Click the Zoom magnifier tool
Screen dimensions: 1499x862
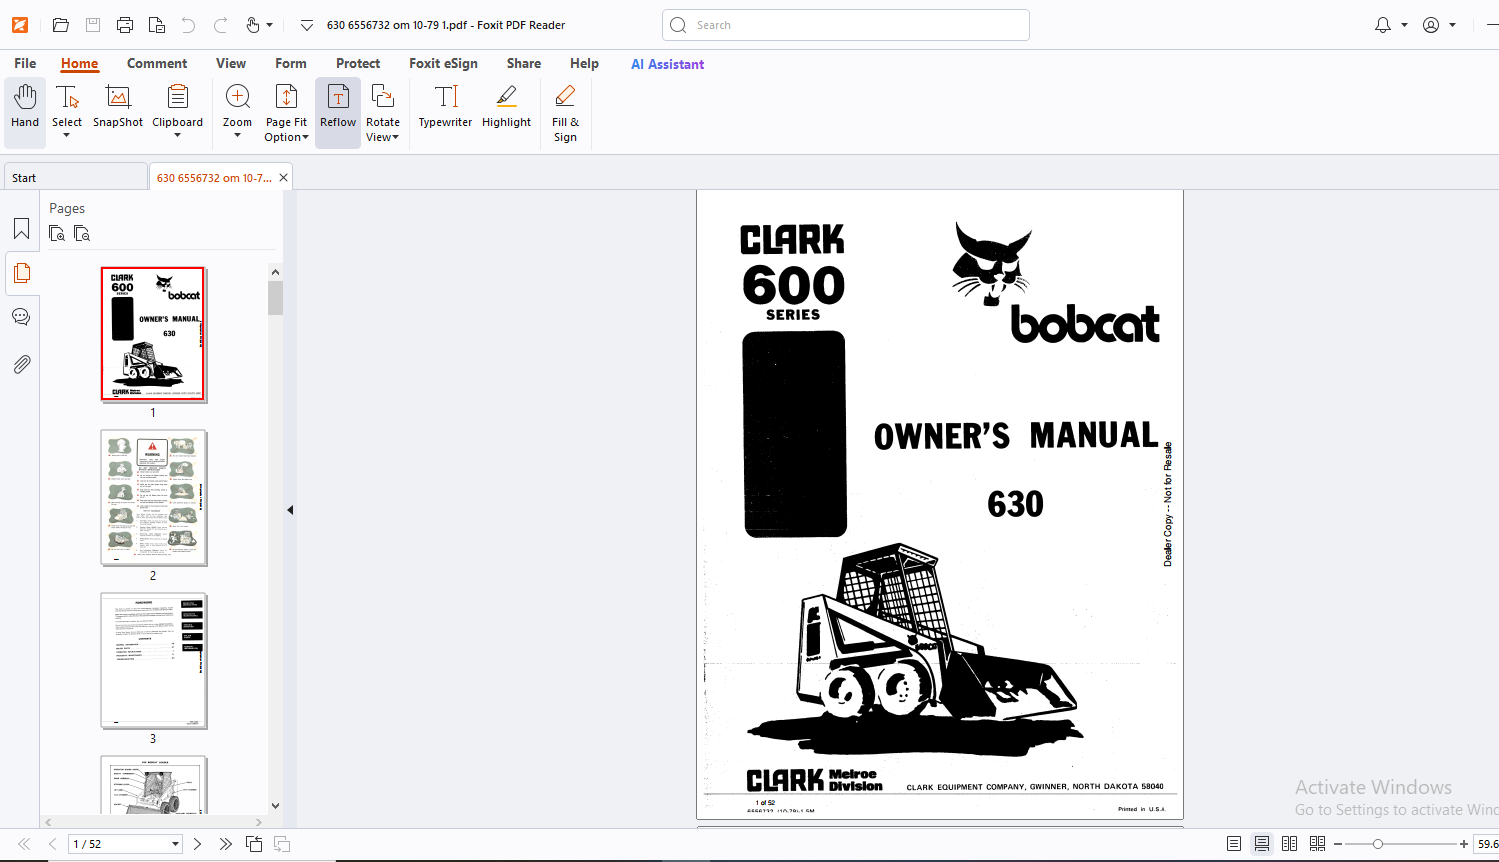(x=237, y=106)
